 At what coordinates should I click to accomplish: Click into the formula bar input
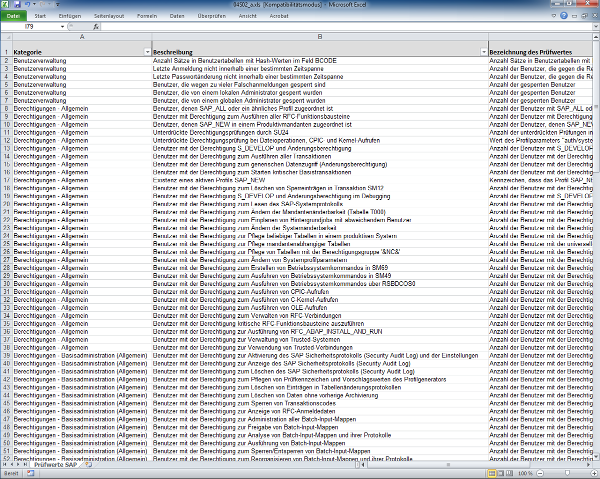(340, 28)
